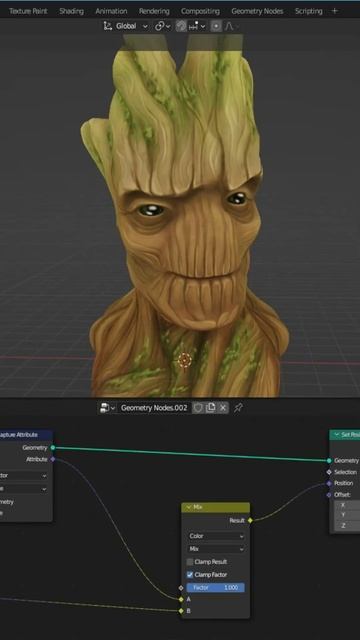Click the Offset Y value field
The height and width of the screenshot is (640, 360).
pos(347,515)
